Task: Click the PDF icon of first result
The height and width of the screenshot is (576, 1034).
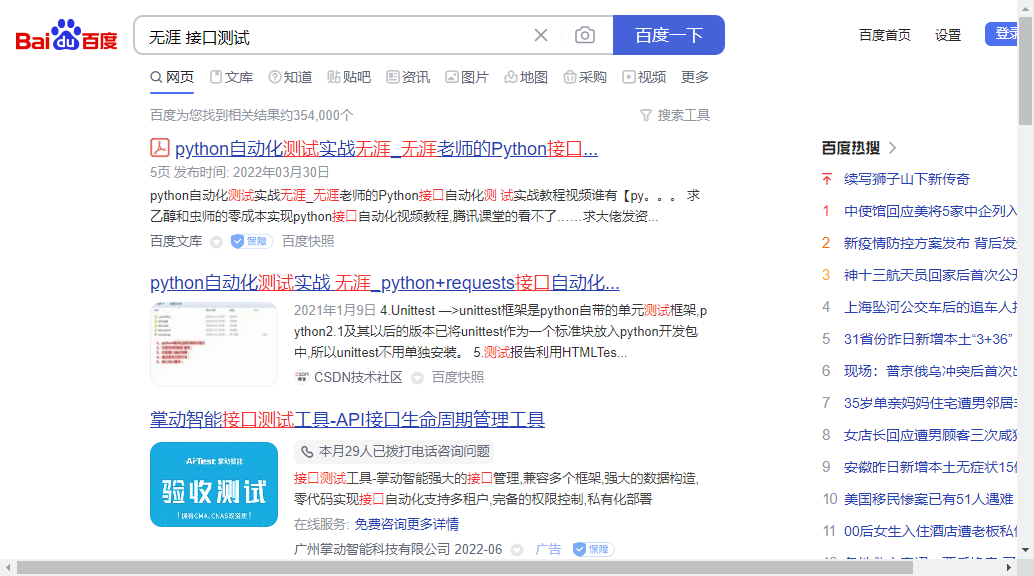Action: click(x=160, y=148)
